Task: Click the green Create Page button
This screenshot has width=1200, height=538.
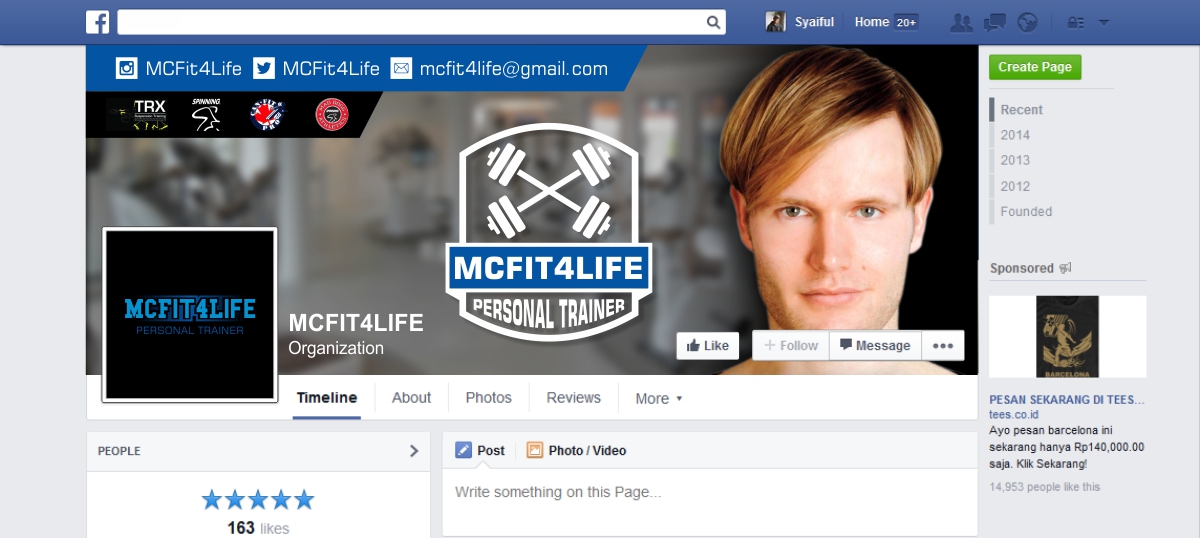Action: 1035,67
